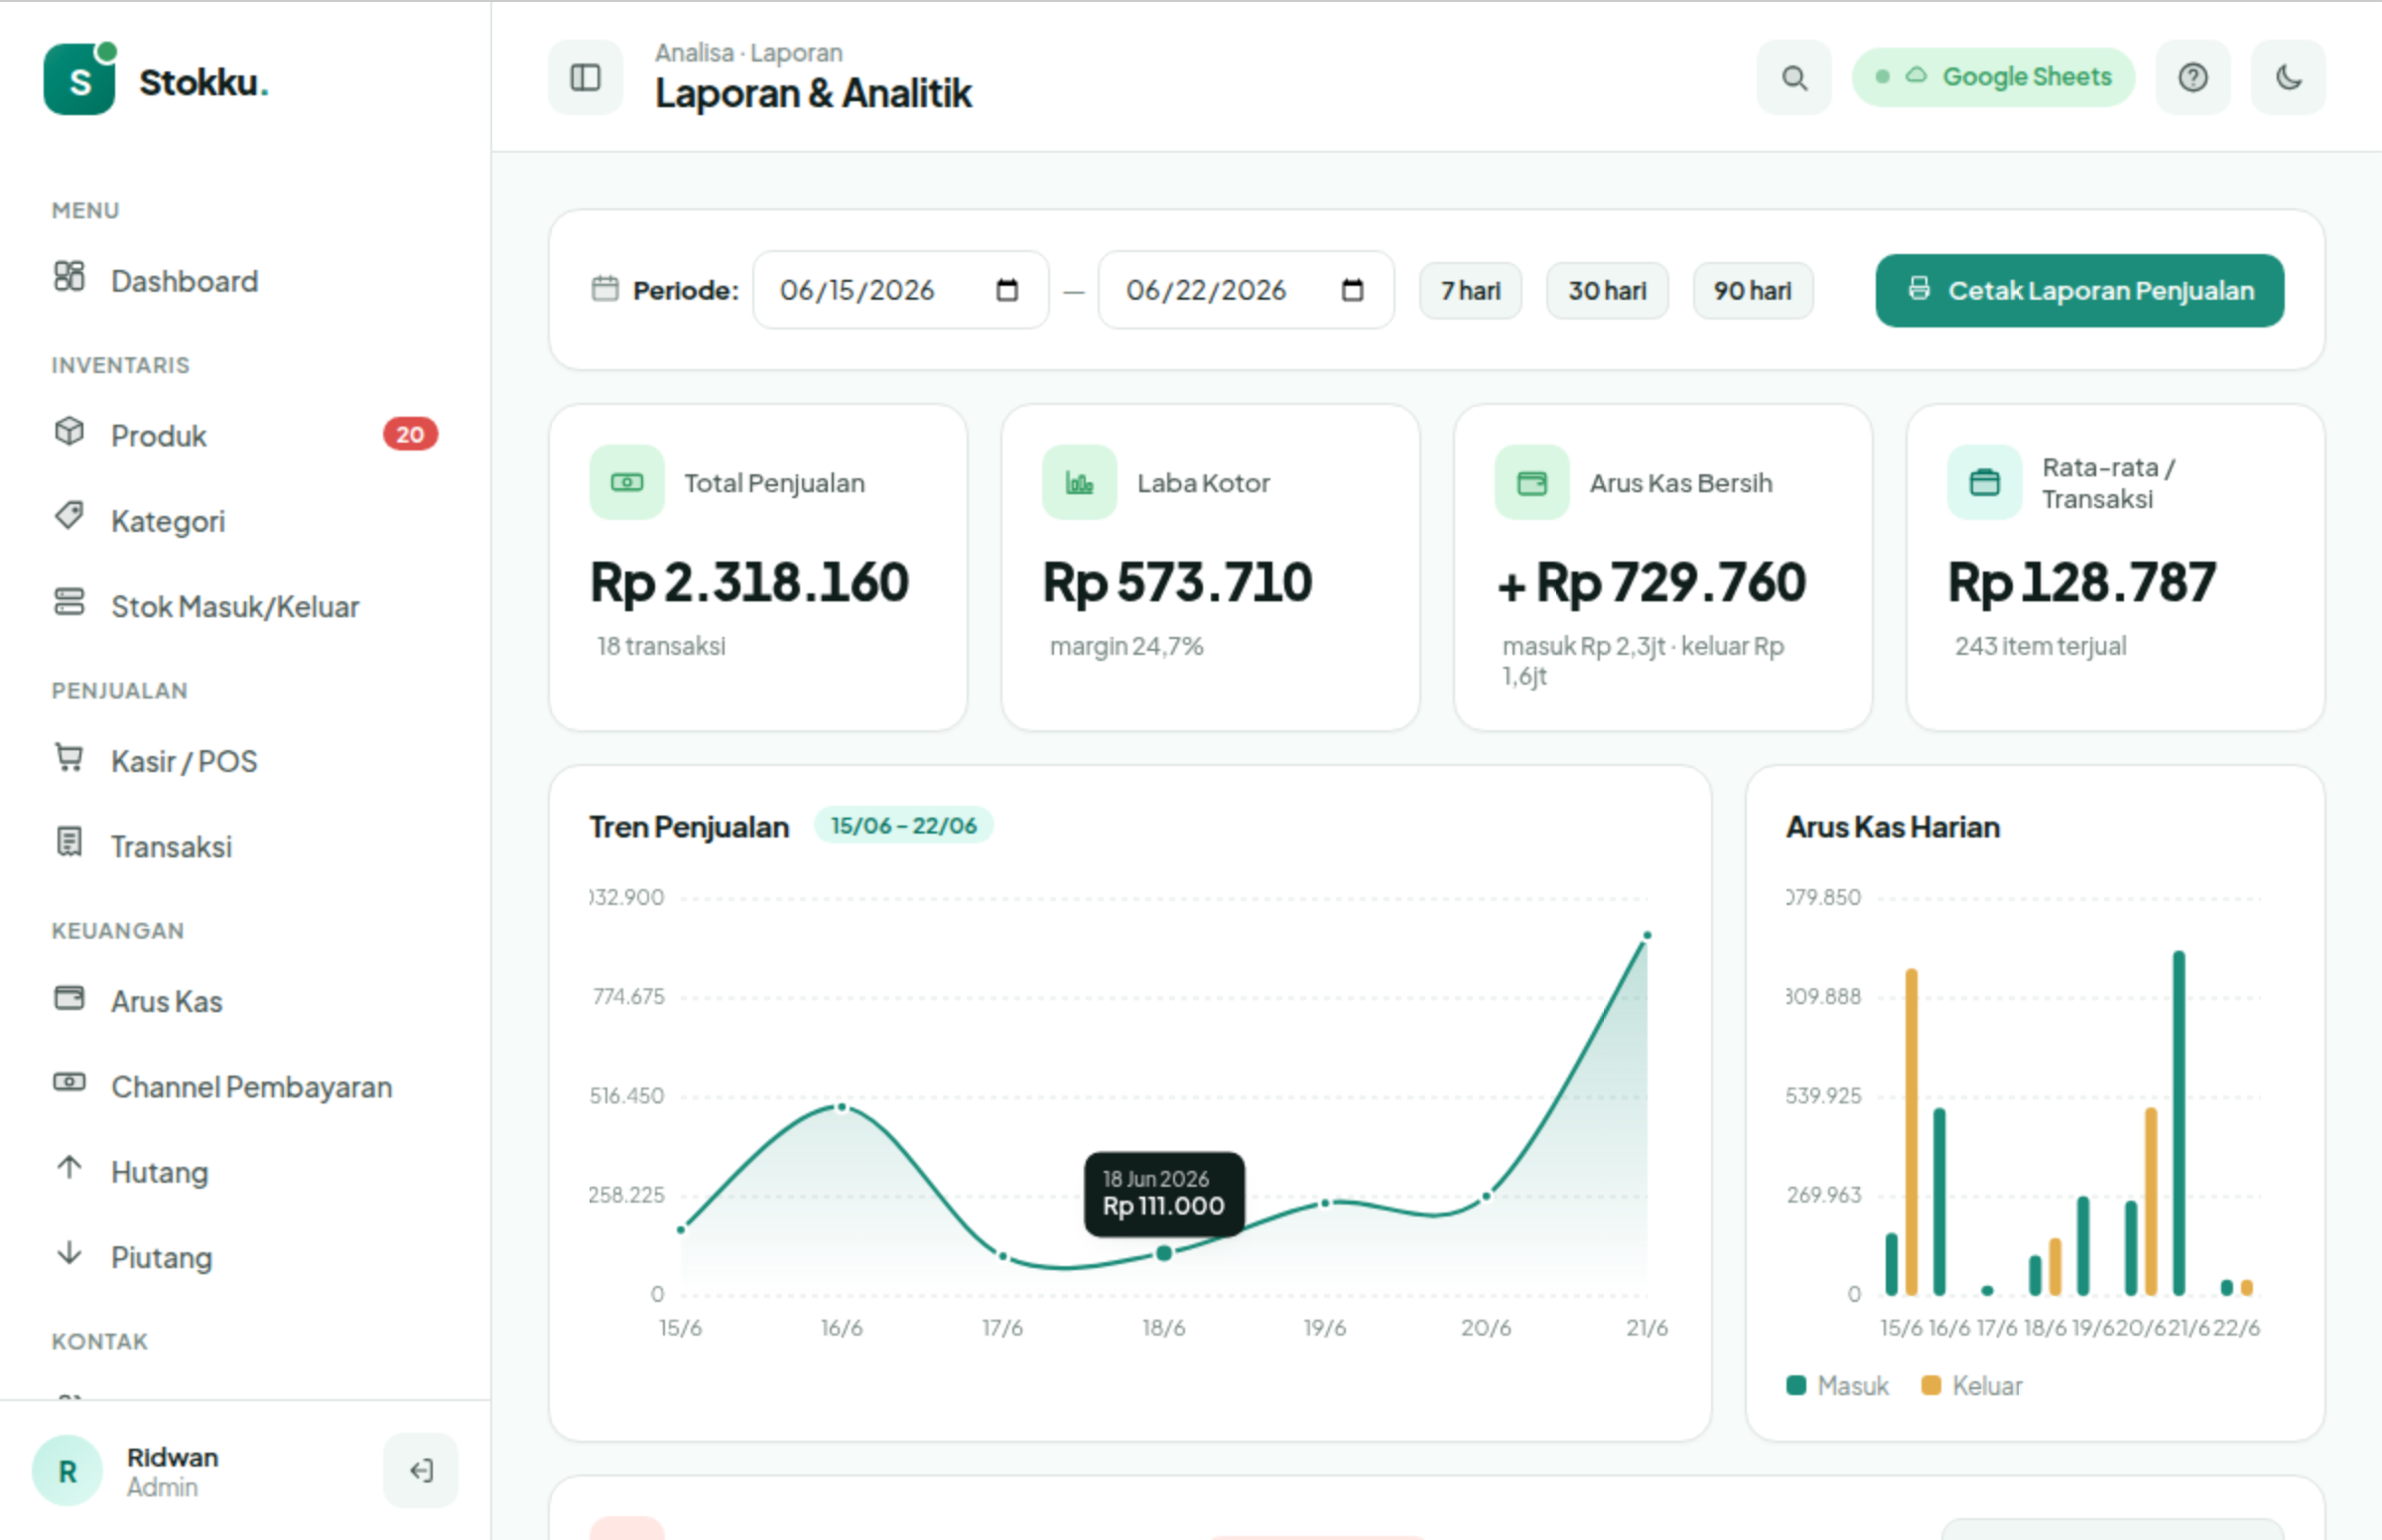
Task: Click the Google Sheets sync badge
Action: point(1993,77)
